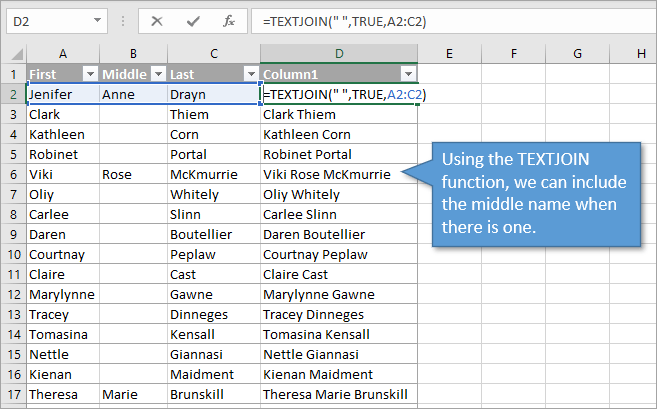Select column G header

click(578, 52)
